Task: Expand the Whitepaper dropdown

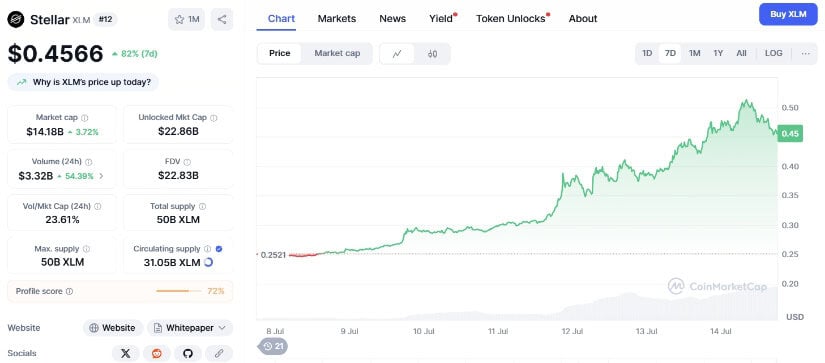Action: point(189,328)
